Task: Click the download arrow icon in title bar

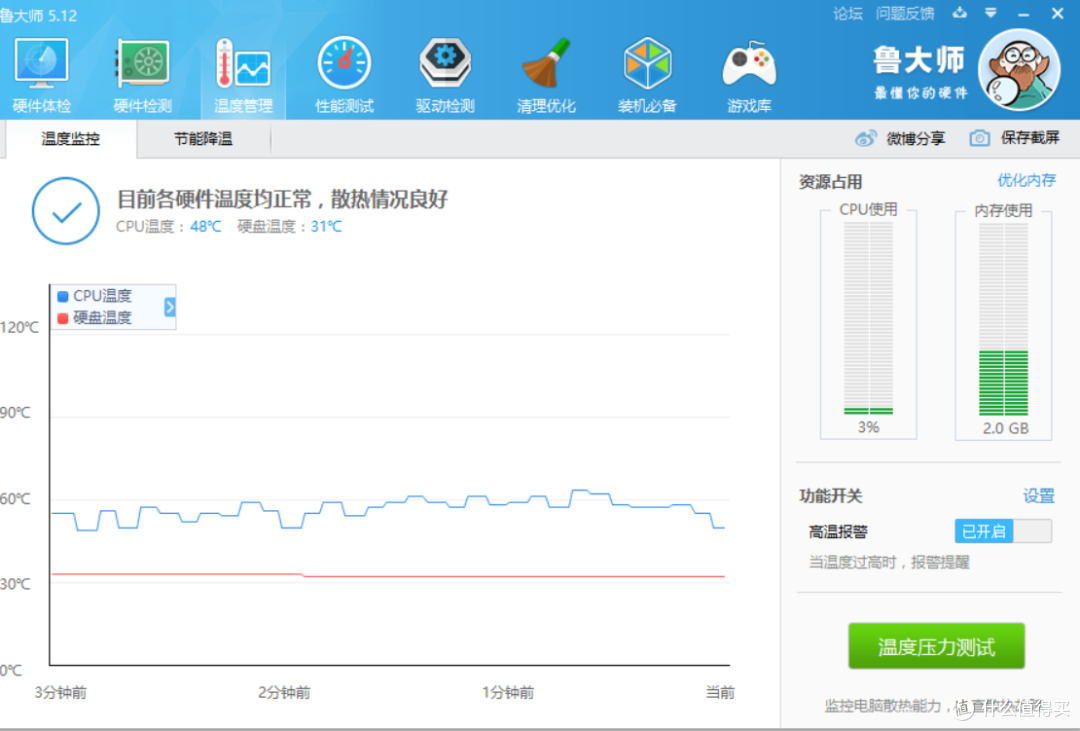Action: (959, 13)
